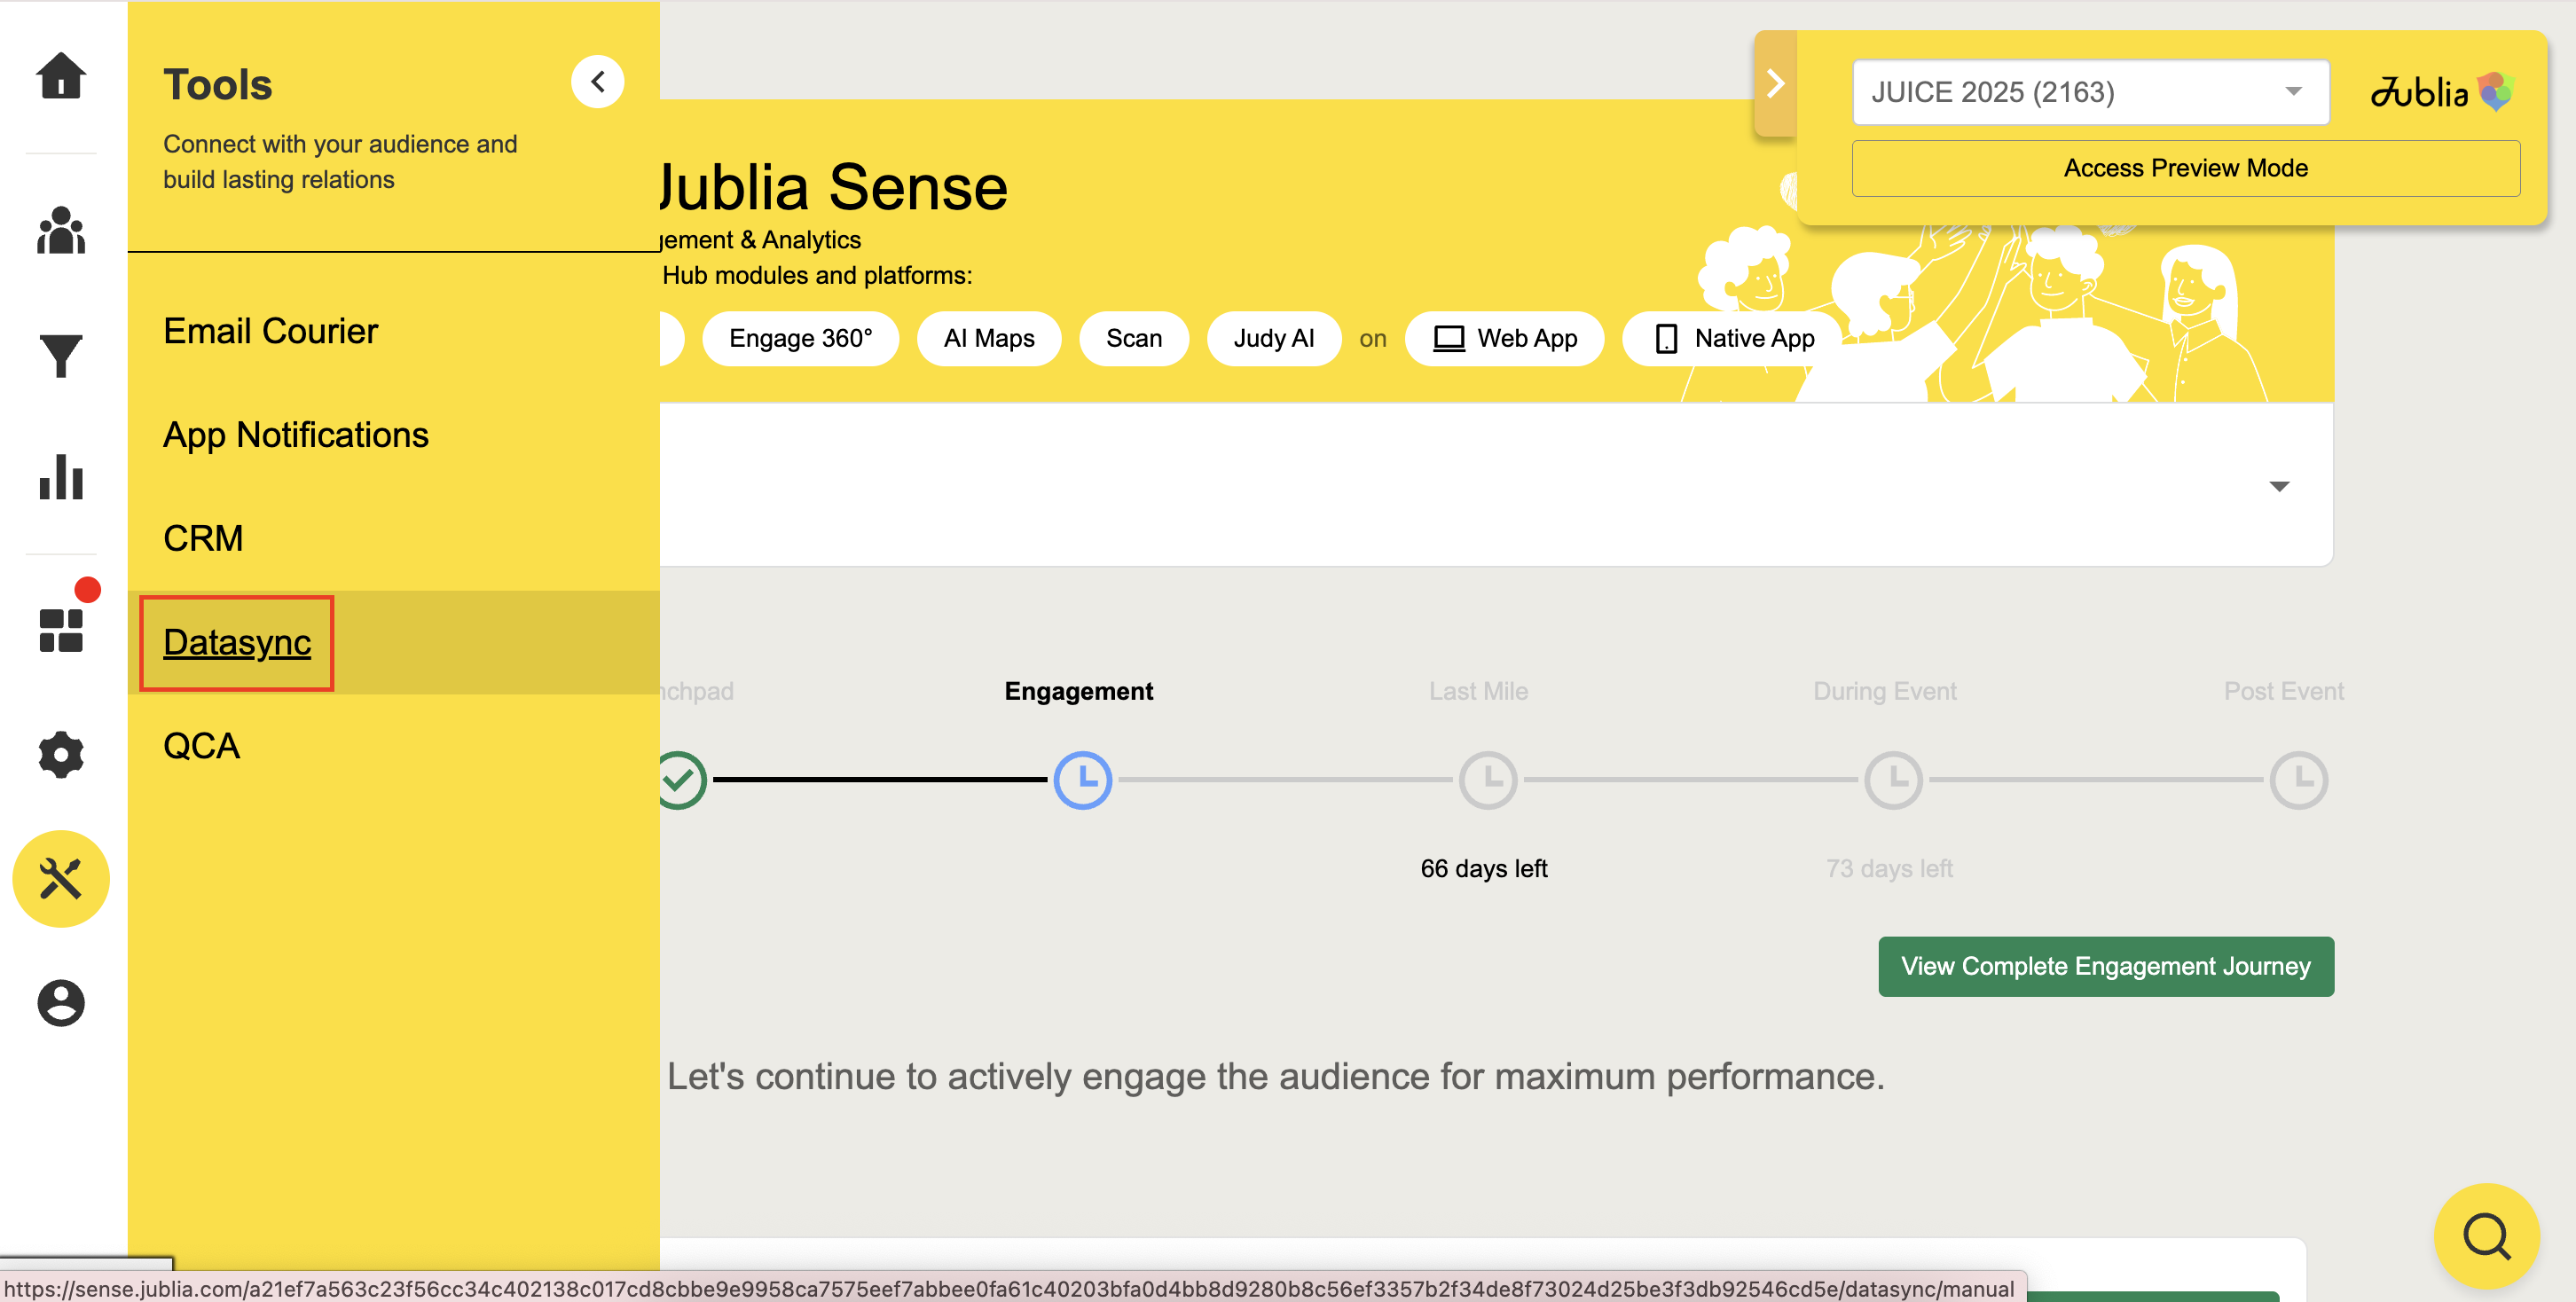The width and height of the screenshot is (2576, 1302).
Task: Open Dashboard modules icon with red badge
Action: (61, 629)
